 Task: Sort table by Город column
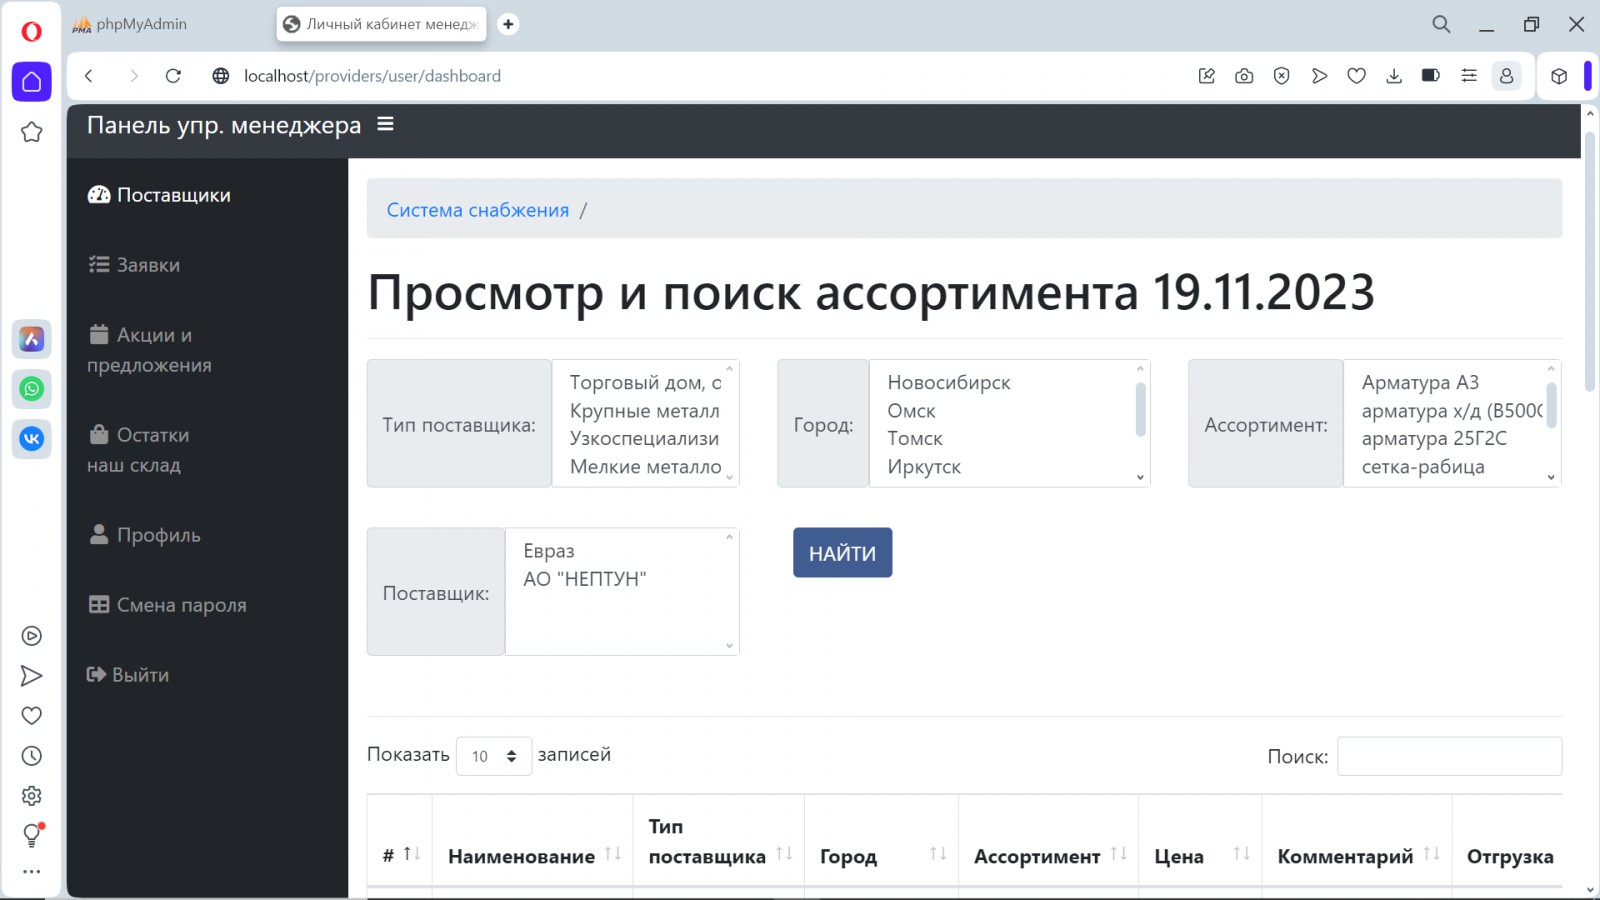tap(881, 856)
